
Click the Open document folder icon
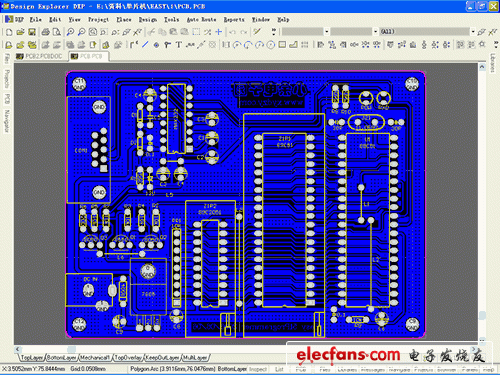click(20, 32)
